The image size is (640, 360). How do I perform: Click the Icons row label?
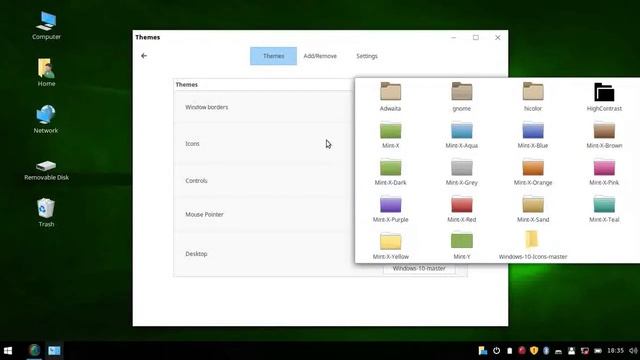(192, 144)
